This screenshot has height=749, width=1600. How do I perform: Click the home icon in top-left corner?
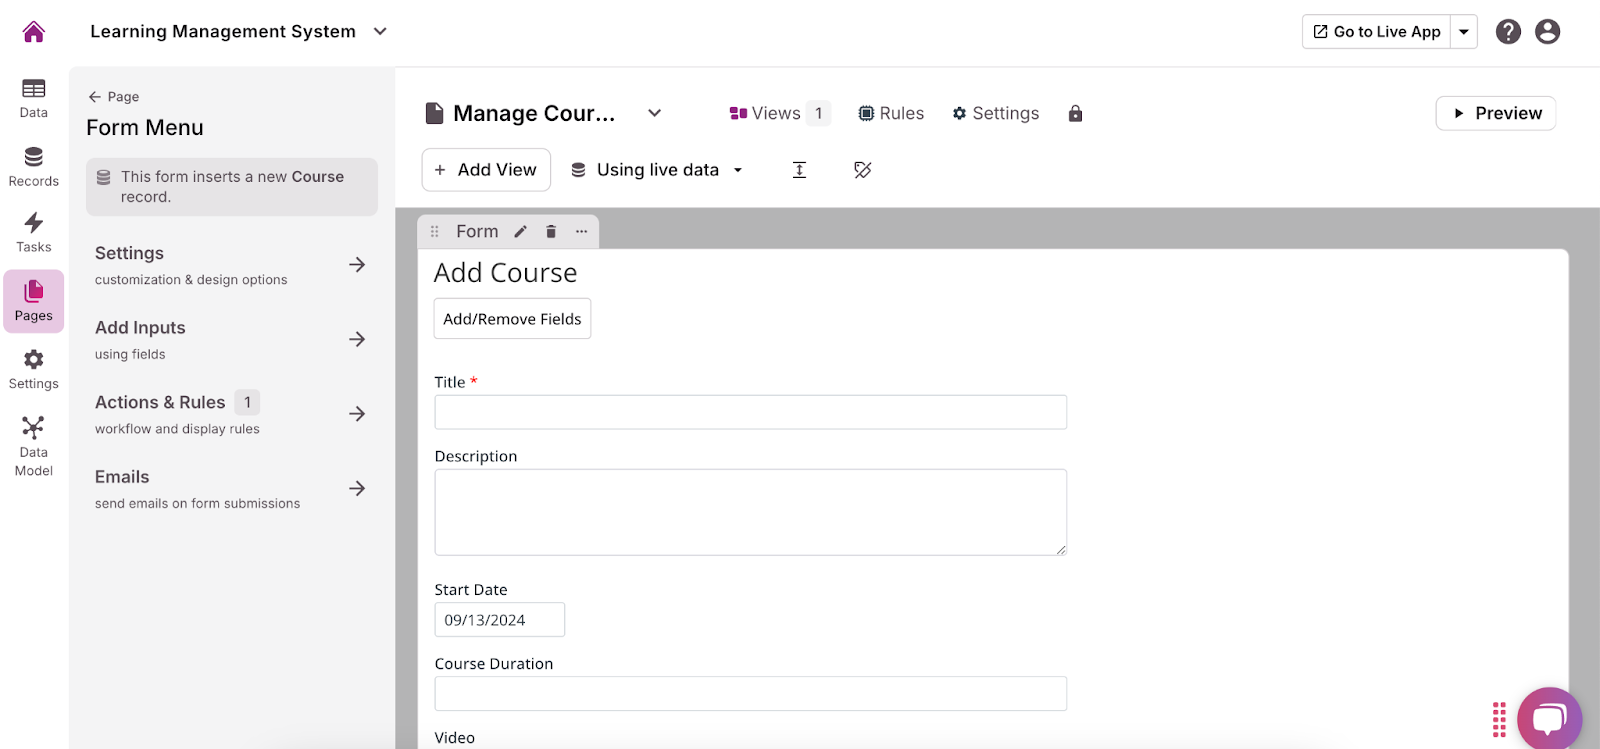[x=34, y=32]
